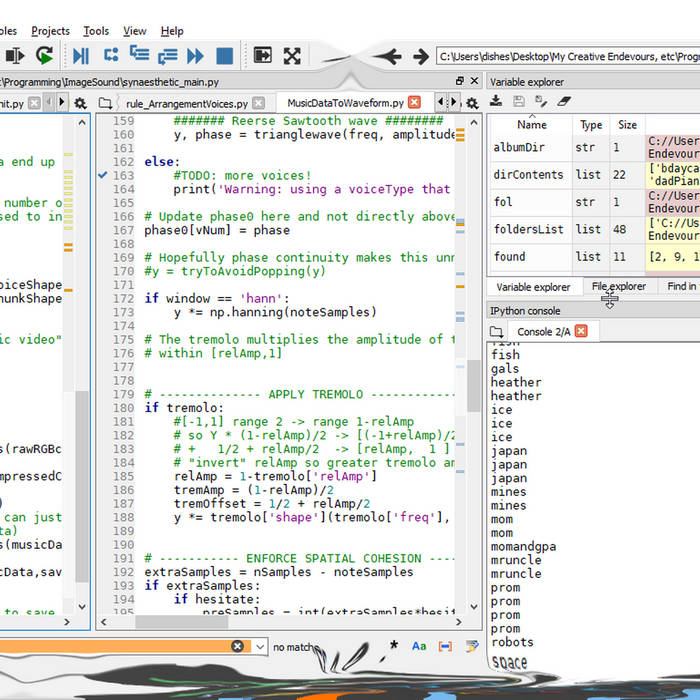The image size is (700, 700).
Task: Toggle regular expression search asterisk button
Action: tap(394, 646)
